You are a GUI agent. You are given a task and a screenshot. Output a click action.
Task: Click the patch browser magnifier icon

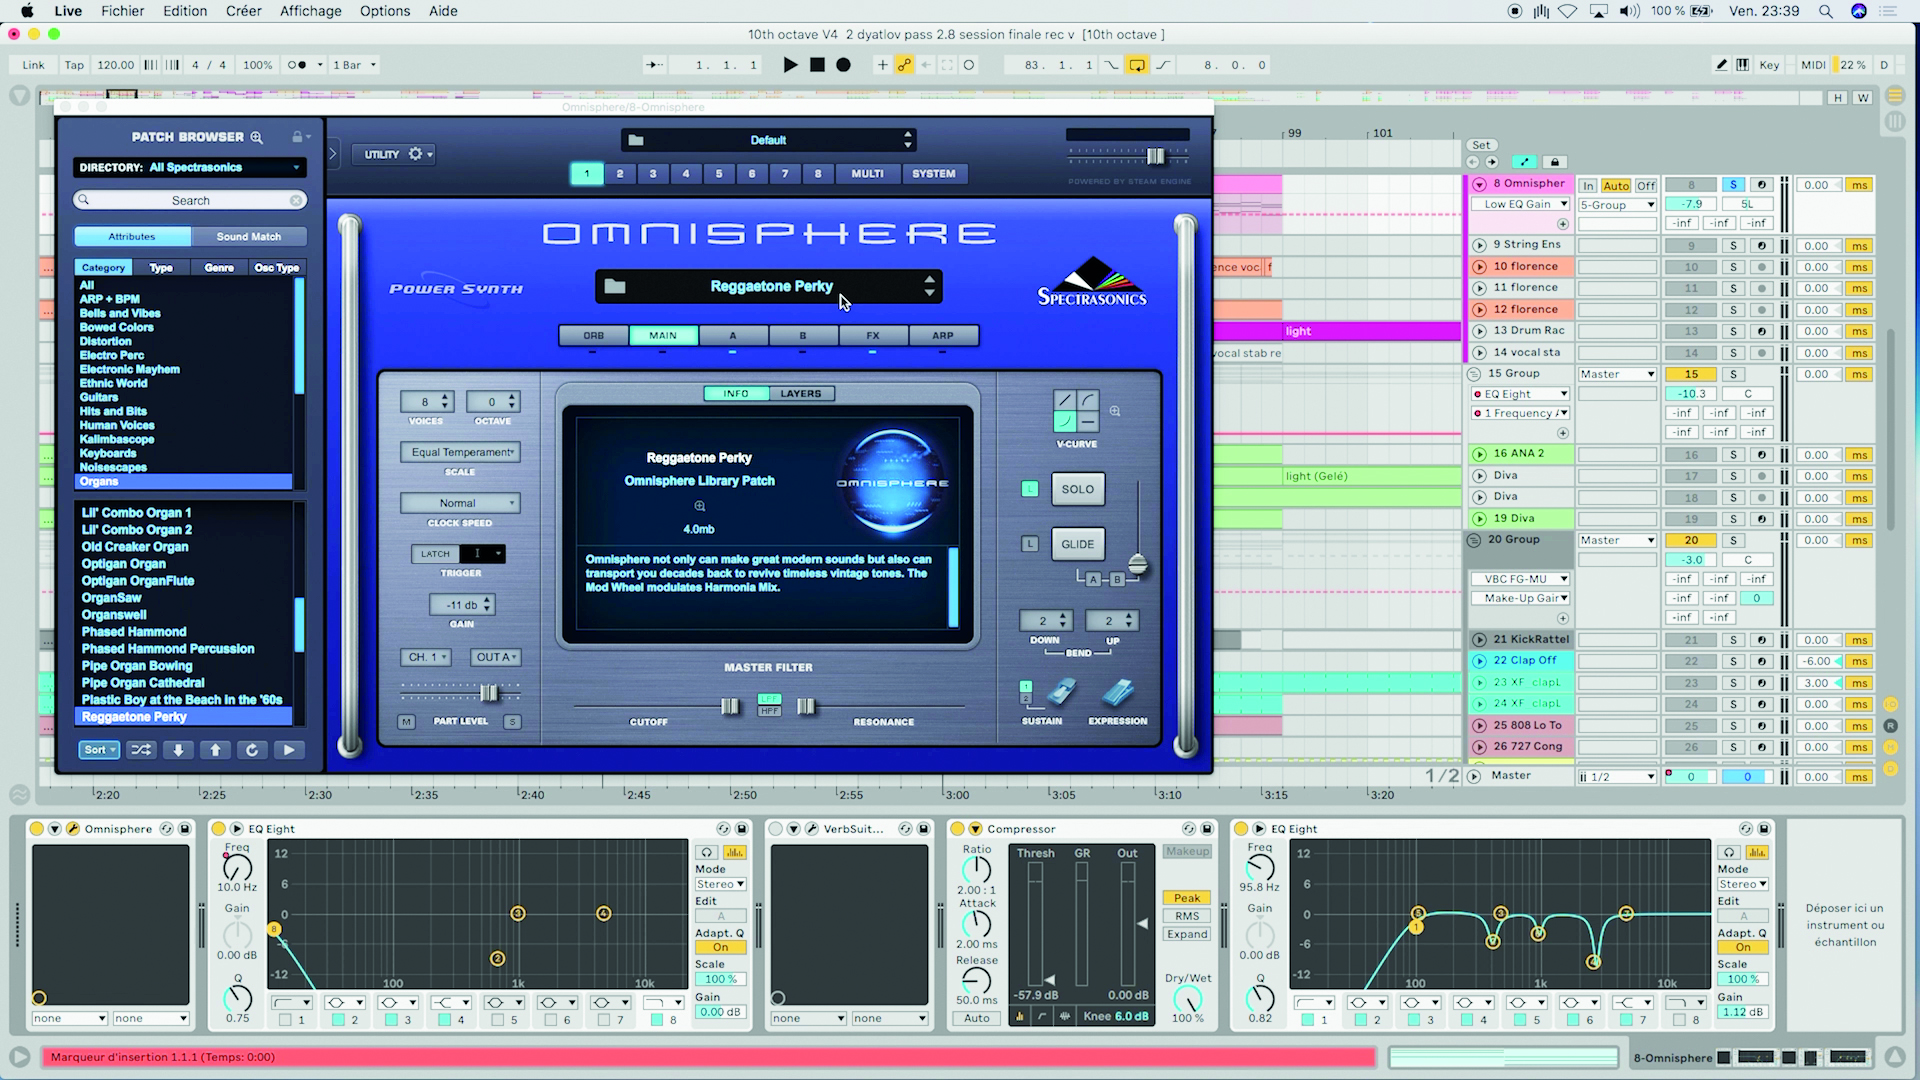pyautogui.click(x=256, y=137)
